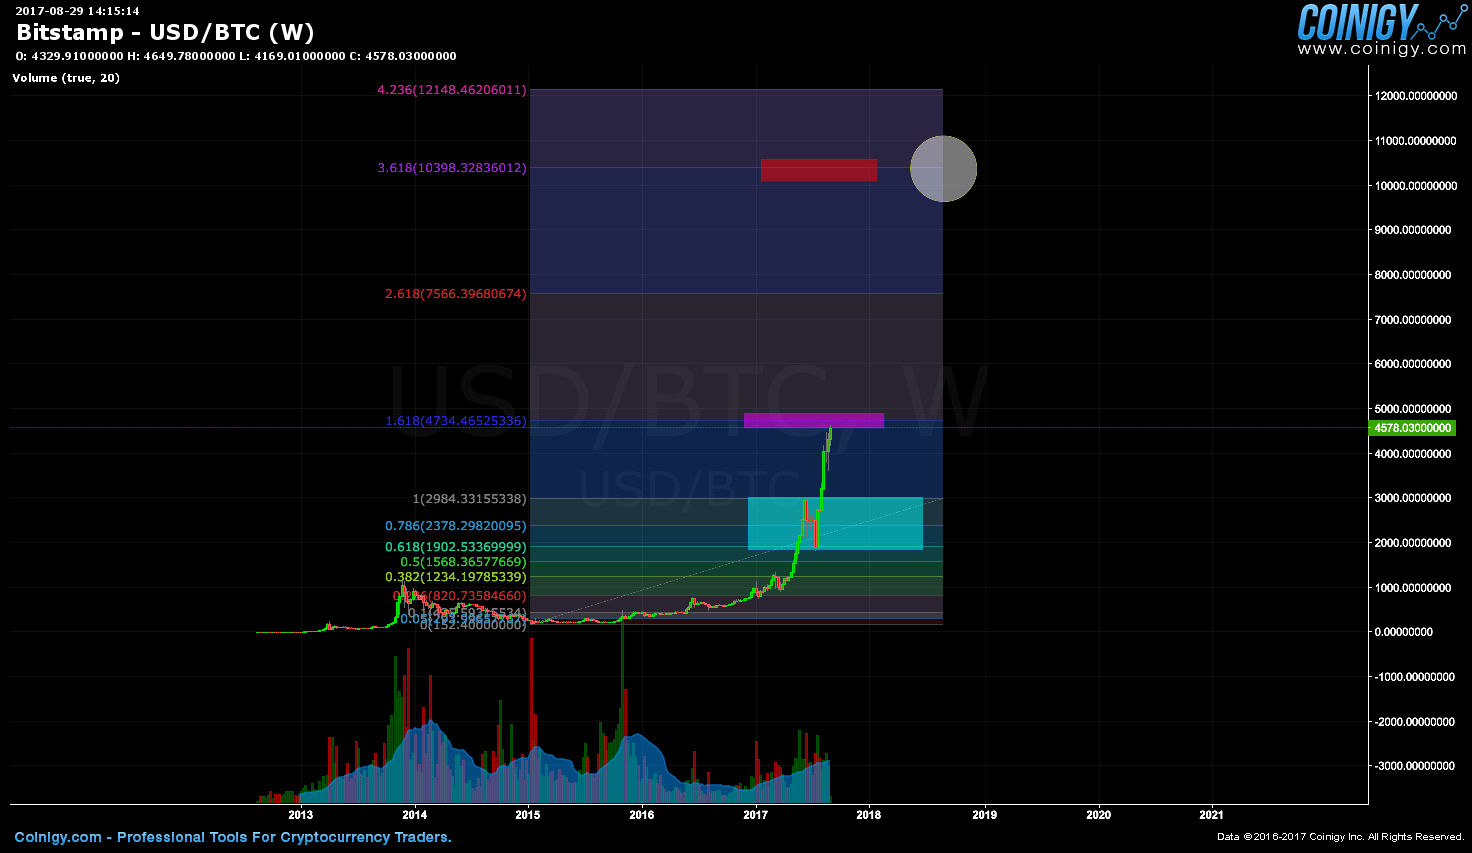Select the 4.236 Fibonacci level label
The width and height of the screenshot is (1472, 853).
pos(451,90)
